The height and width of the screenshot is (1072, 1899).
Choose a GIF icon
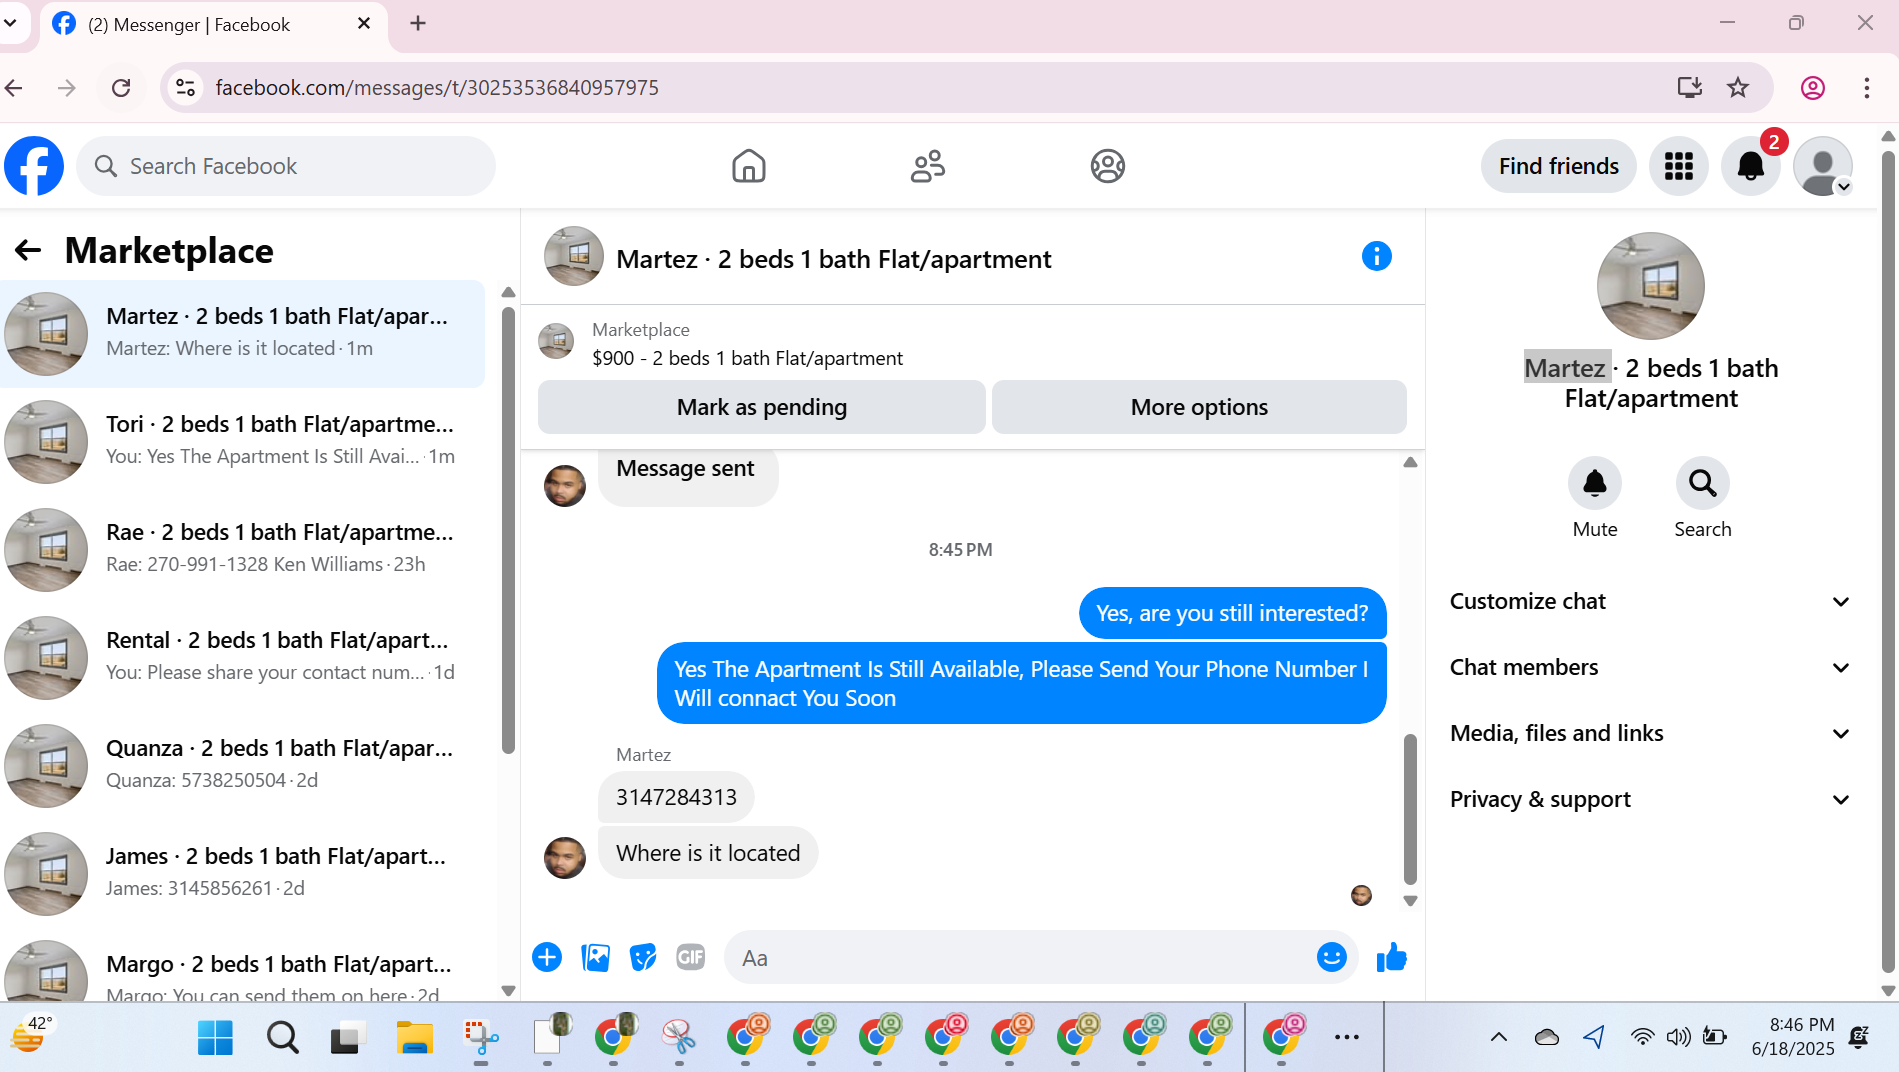coord(691,958)
